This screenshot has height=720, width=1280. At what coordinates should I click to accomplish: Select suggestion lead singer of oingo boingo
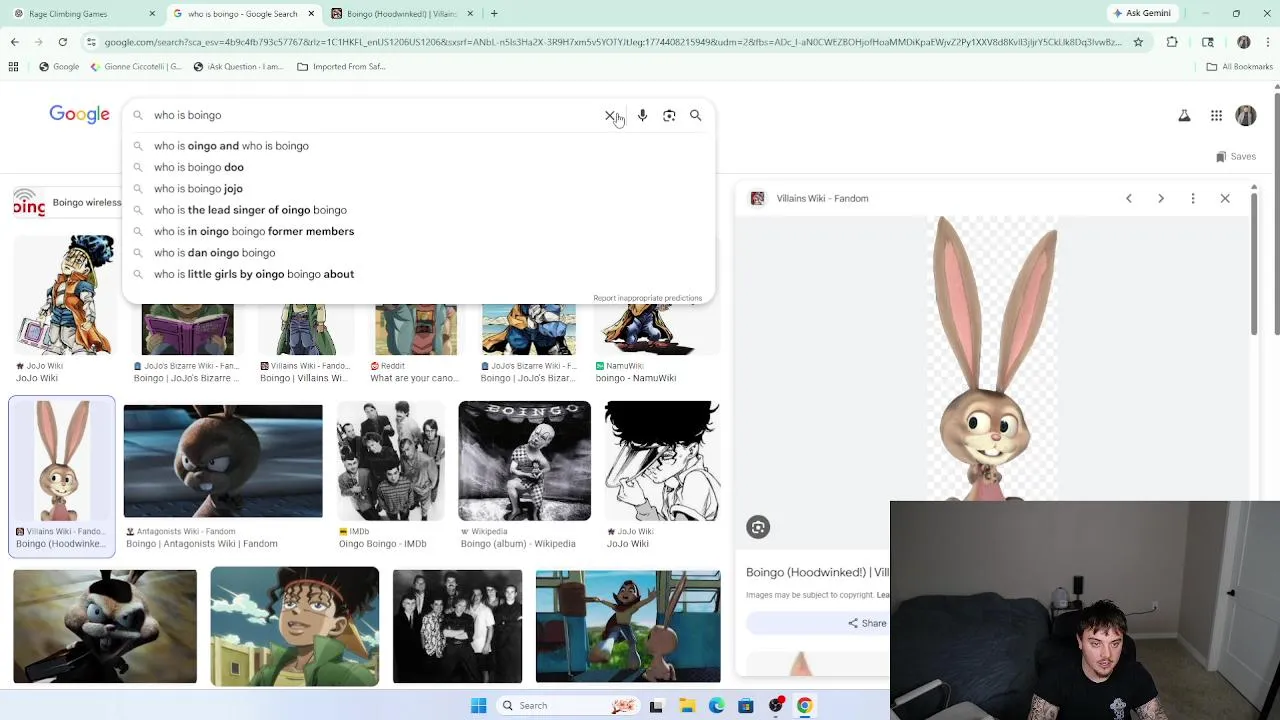[x=418, y=210]
